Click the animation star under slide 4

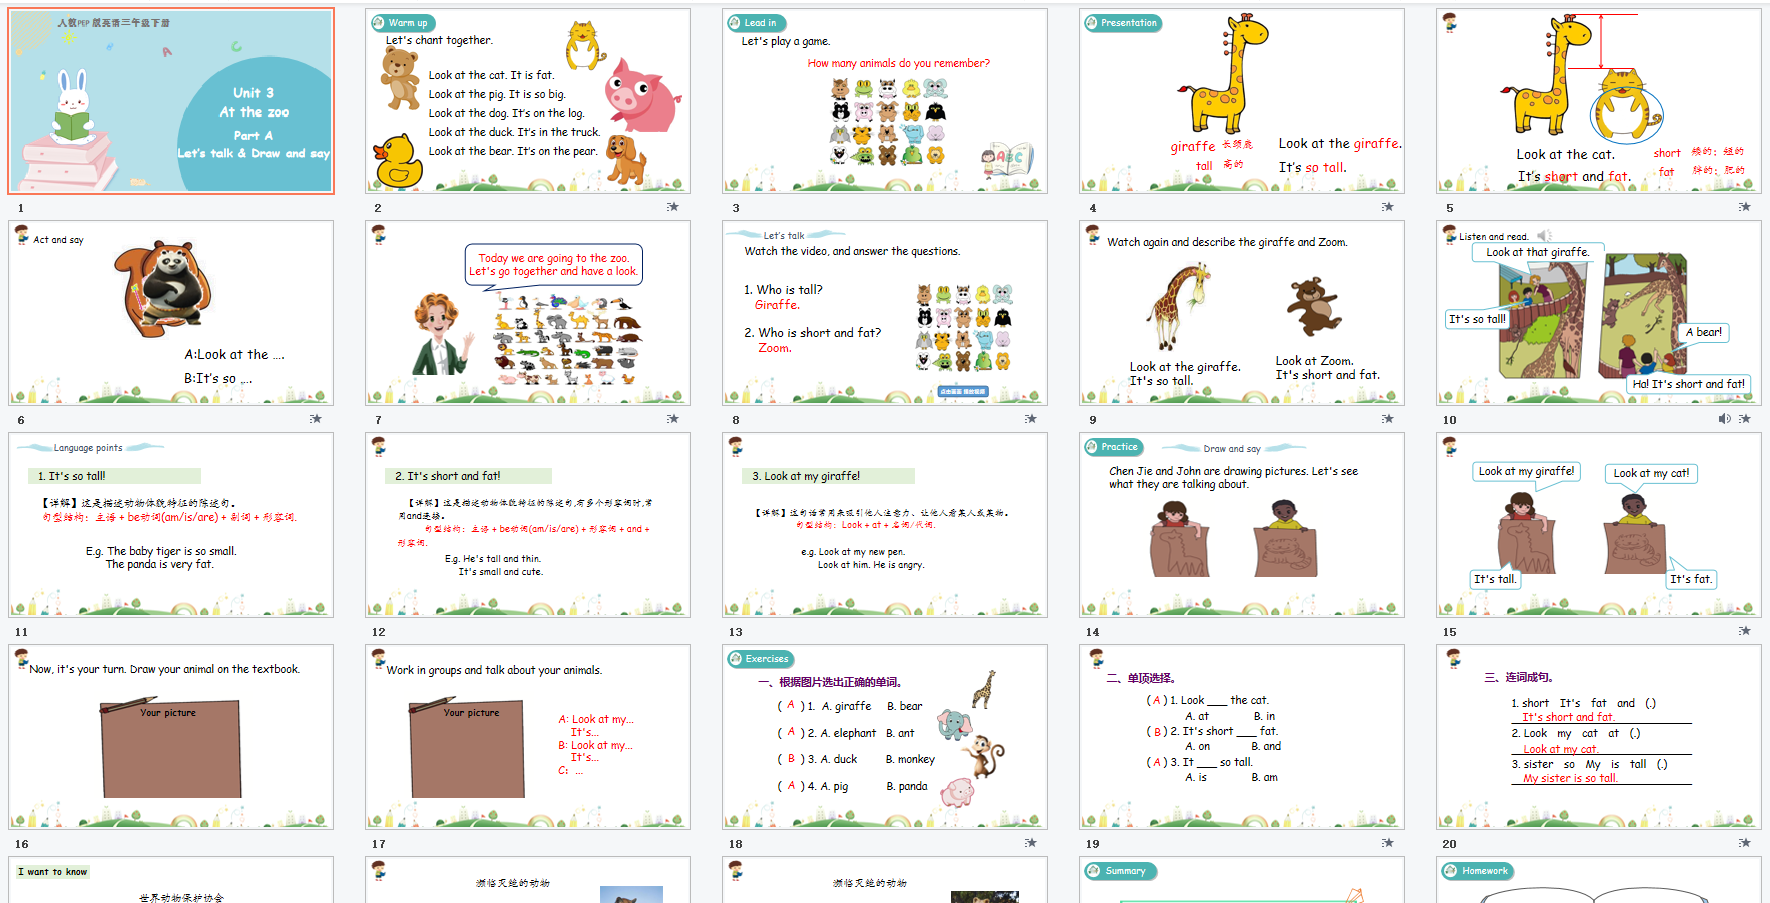point(1387,207)
